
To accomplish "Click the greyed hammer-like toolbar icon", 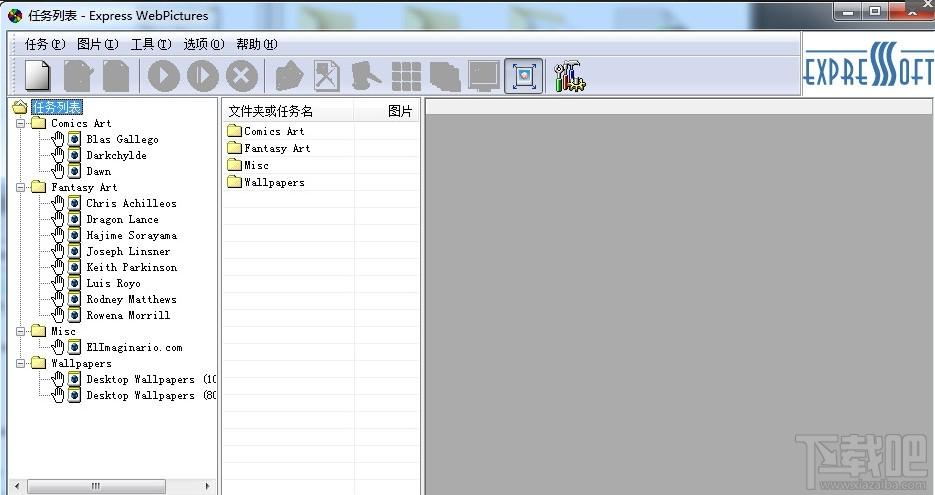I will coord(366,76).
